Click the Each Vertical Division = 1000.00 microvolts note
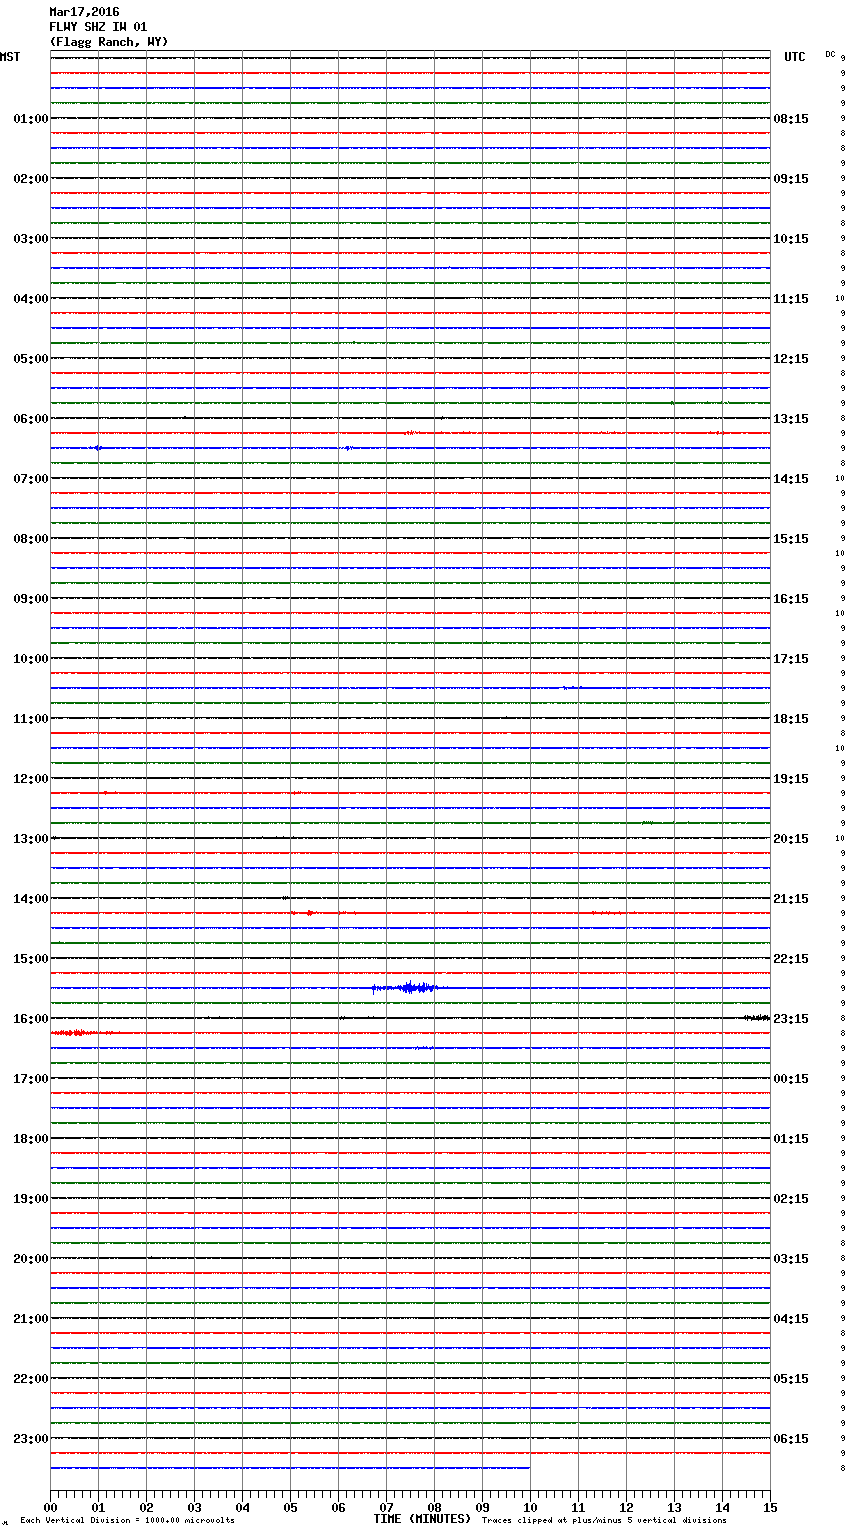The width and height of the screenshot is (850, 1534). pyautogui.click(x=127, y=1521)
